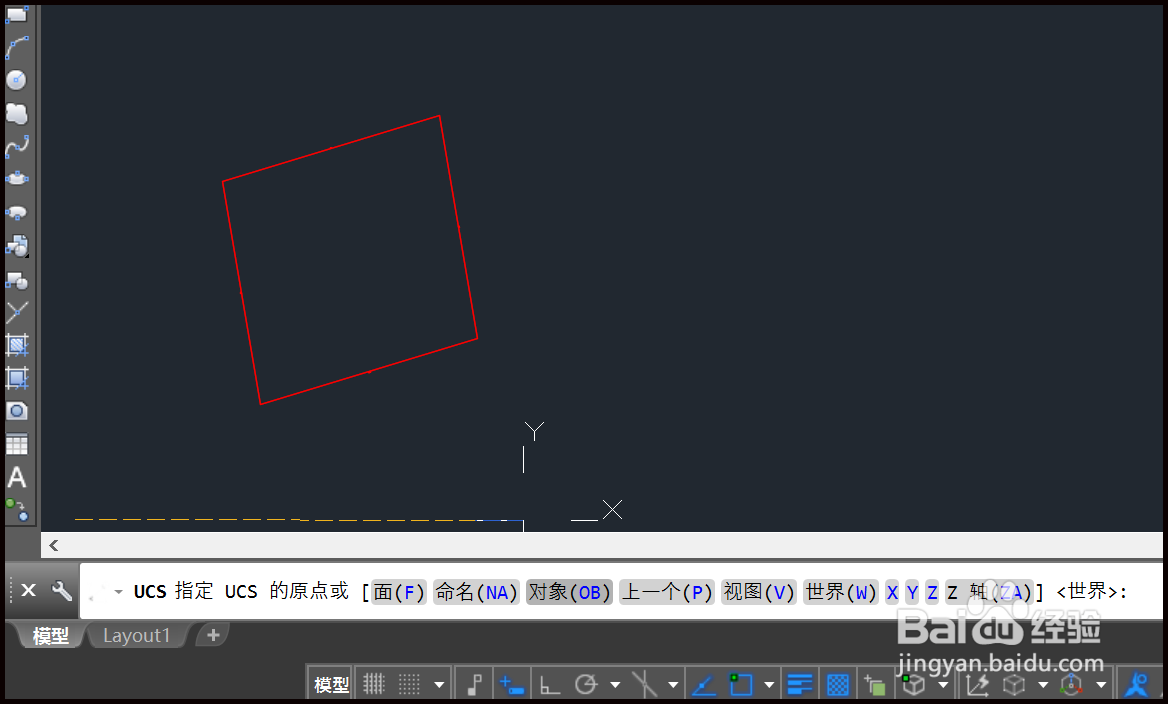Toggle object snap tracking
The image size is (1168, 704).
704,684
